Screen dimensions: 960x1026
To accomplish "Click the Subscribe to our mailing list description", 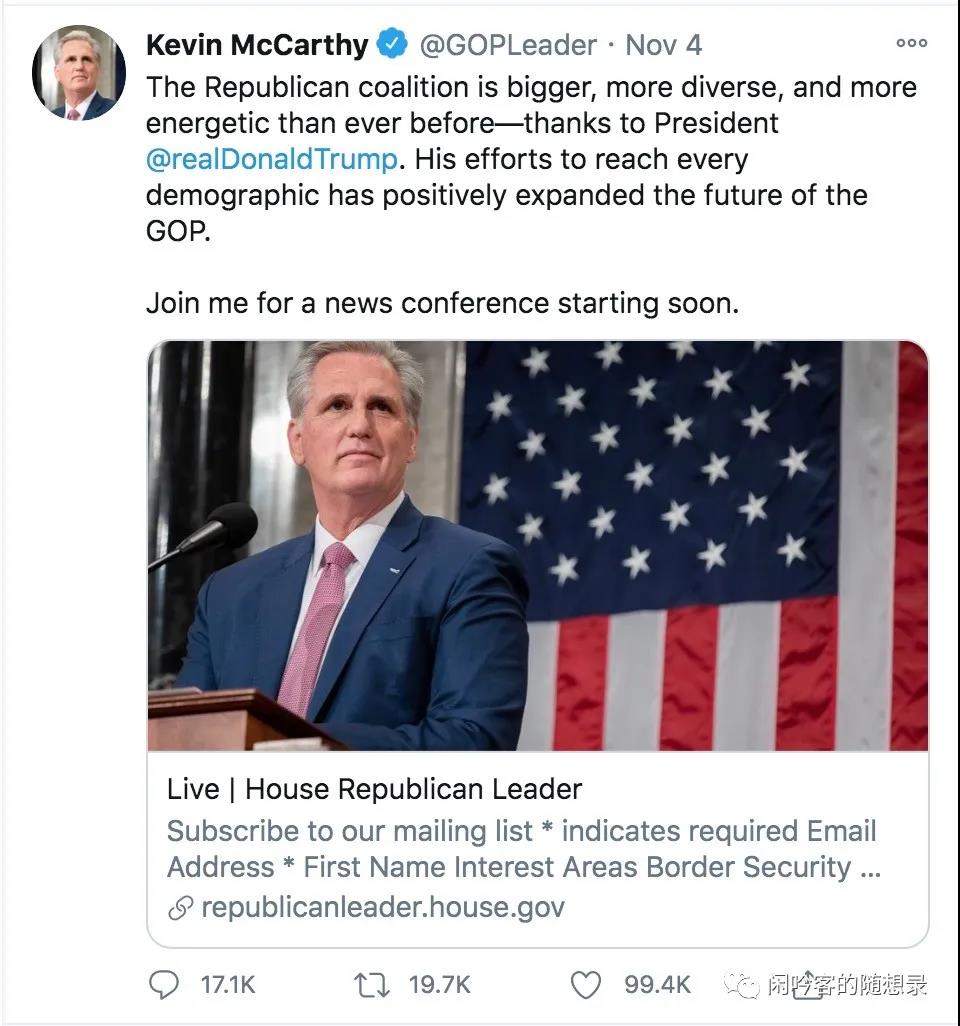I will coord(522,848).
